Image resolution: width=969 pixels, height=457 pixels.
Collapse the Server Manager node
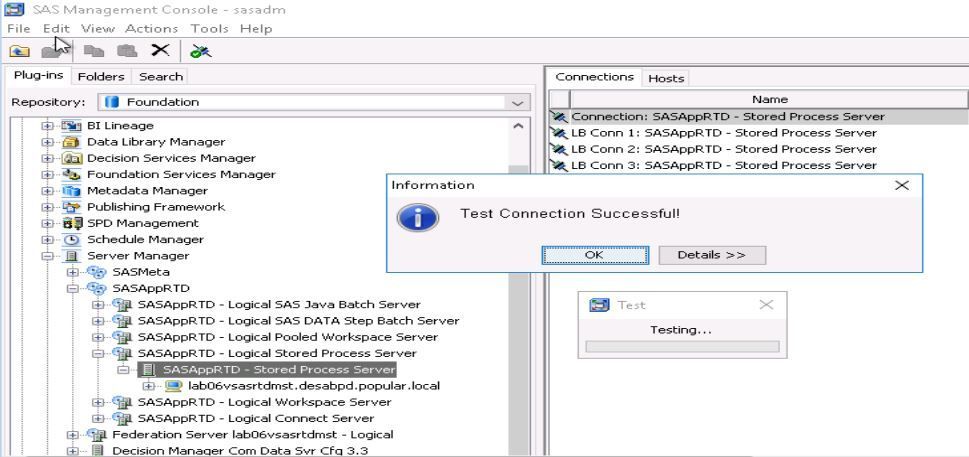[x=47, y=256]
